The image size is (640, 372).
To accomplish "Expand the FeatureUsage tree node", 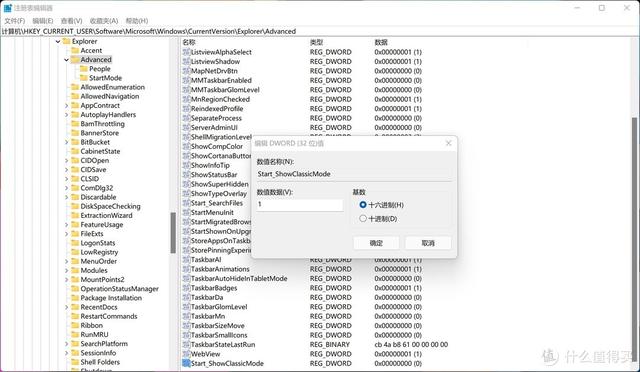I will point(66,225).
